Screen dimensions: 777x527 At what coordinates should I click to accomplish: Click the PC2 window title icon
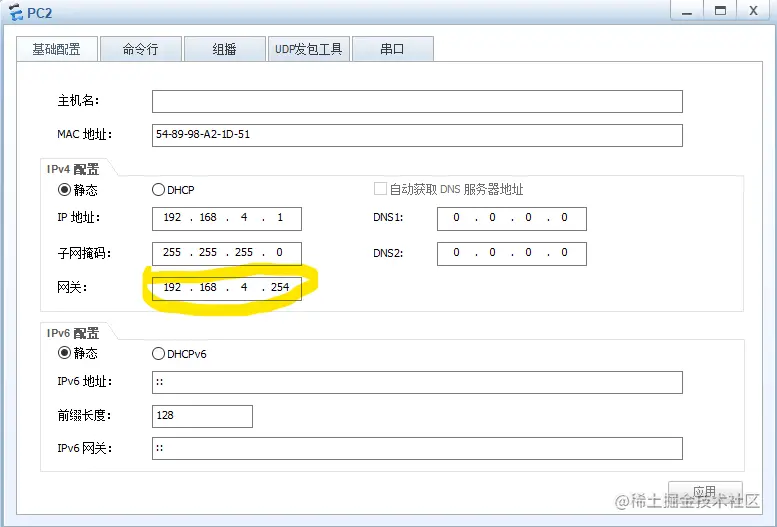tap(16, 12)
